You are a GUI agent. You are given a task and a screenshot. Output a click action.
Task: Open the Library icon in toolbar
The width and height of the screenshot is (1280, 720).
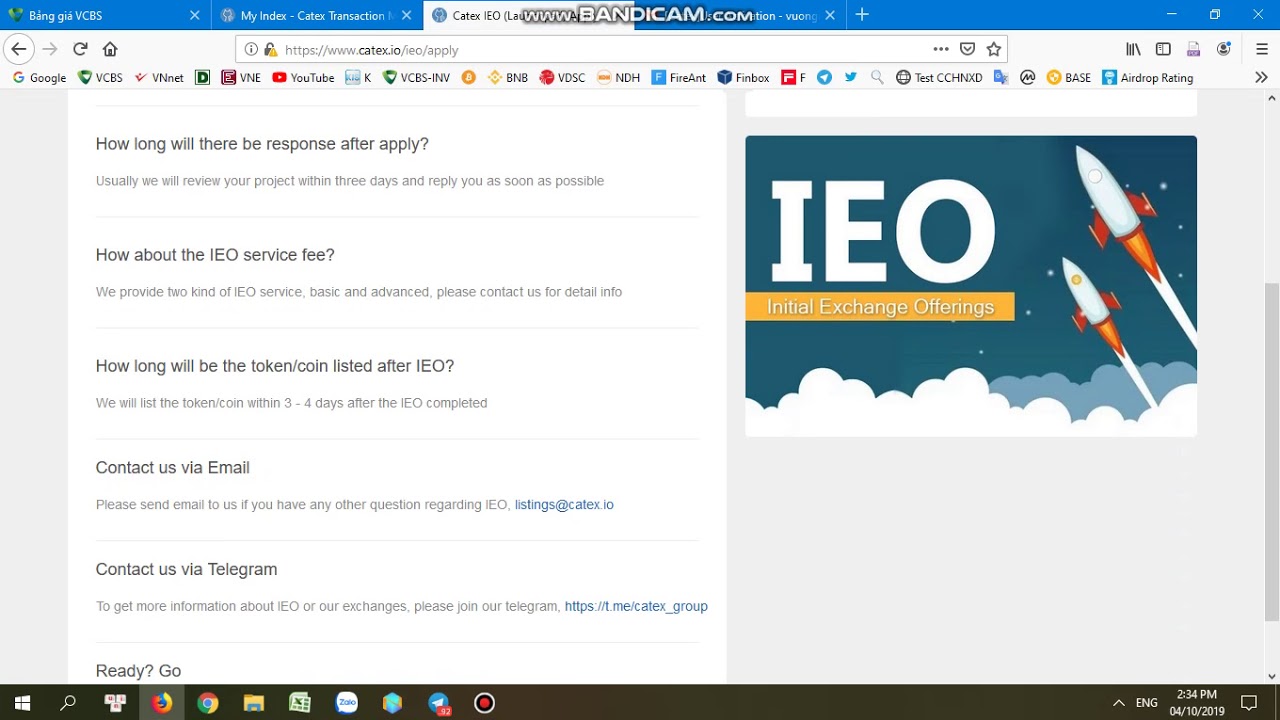pyautogui.click(x=1133, y=49)
